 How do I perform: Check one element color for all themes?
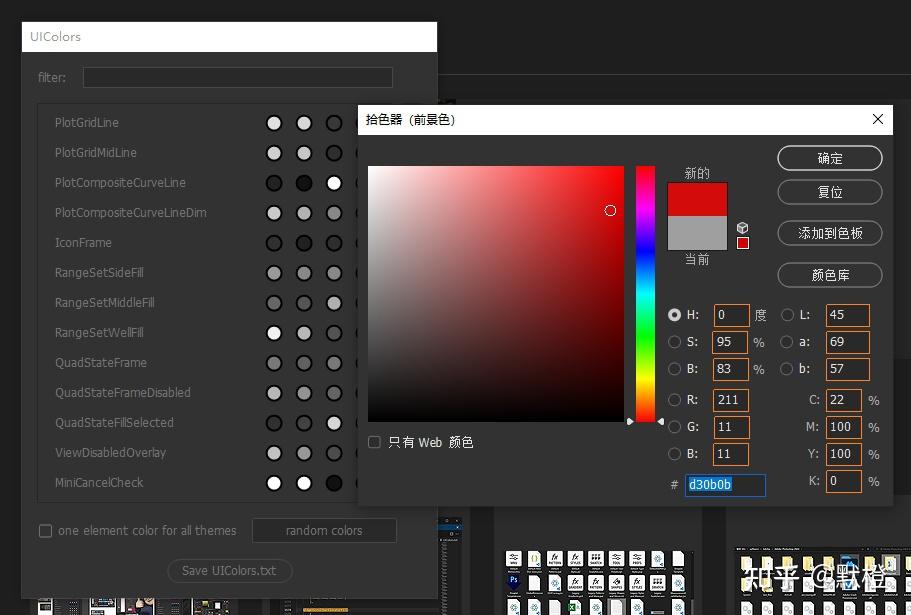pos(45,531)
